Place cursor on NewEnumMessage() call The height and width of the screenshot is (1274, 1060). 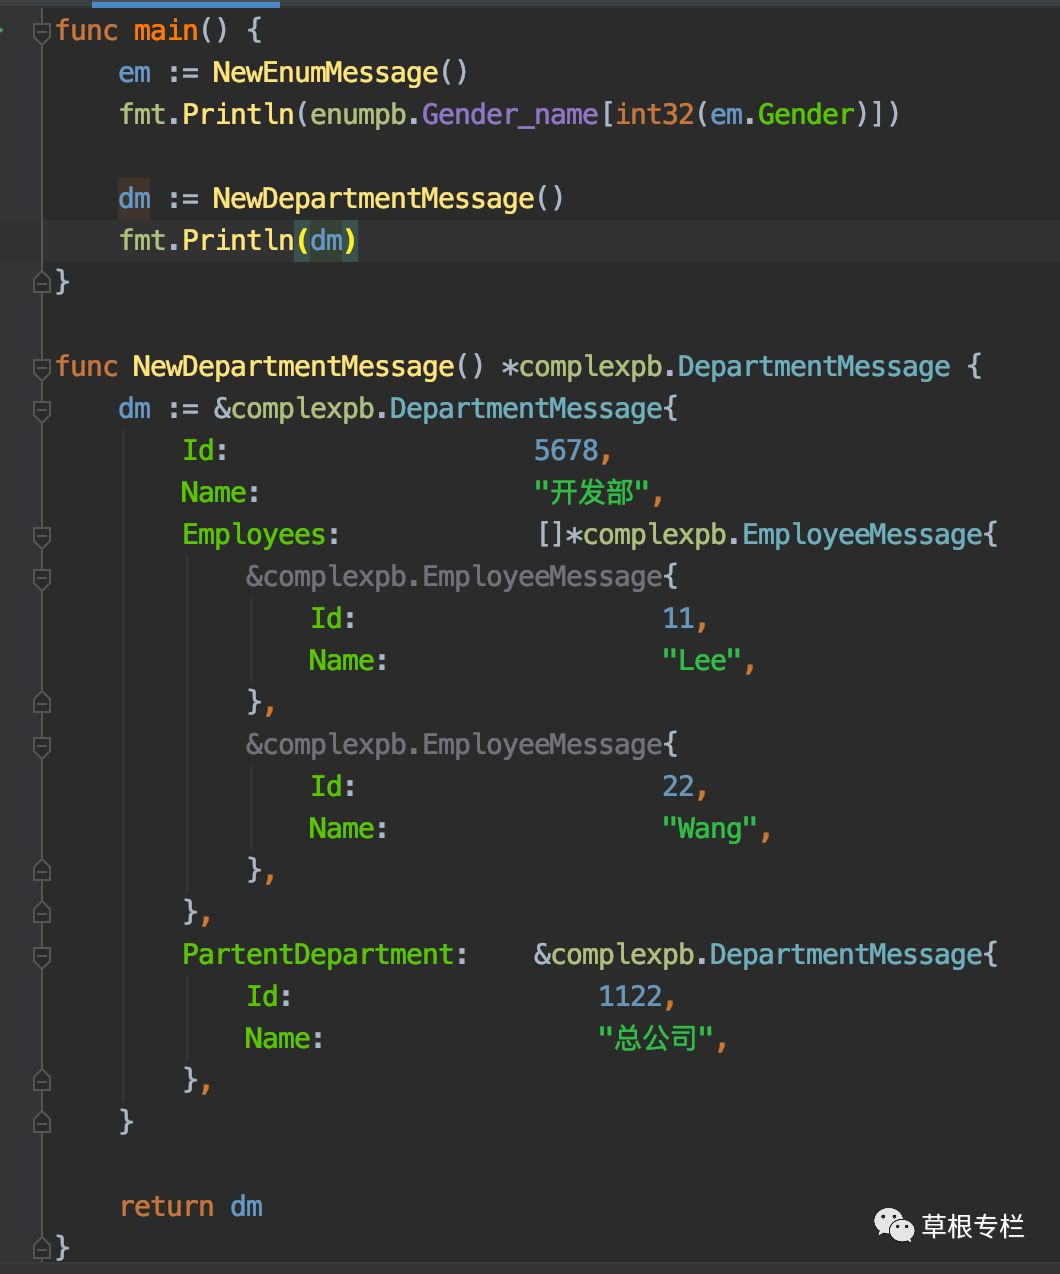click(x=340, y=73)
